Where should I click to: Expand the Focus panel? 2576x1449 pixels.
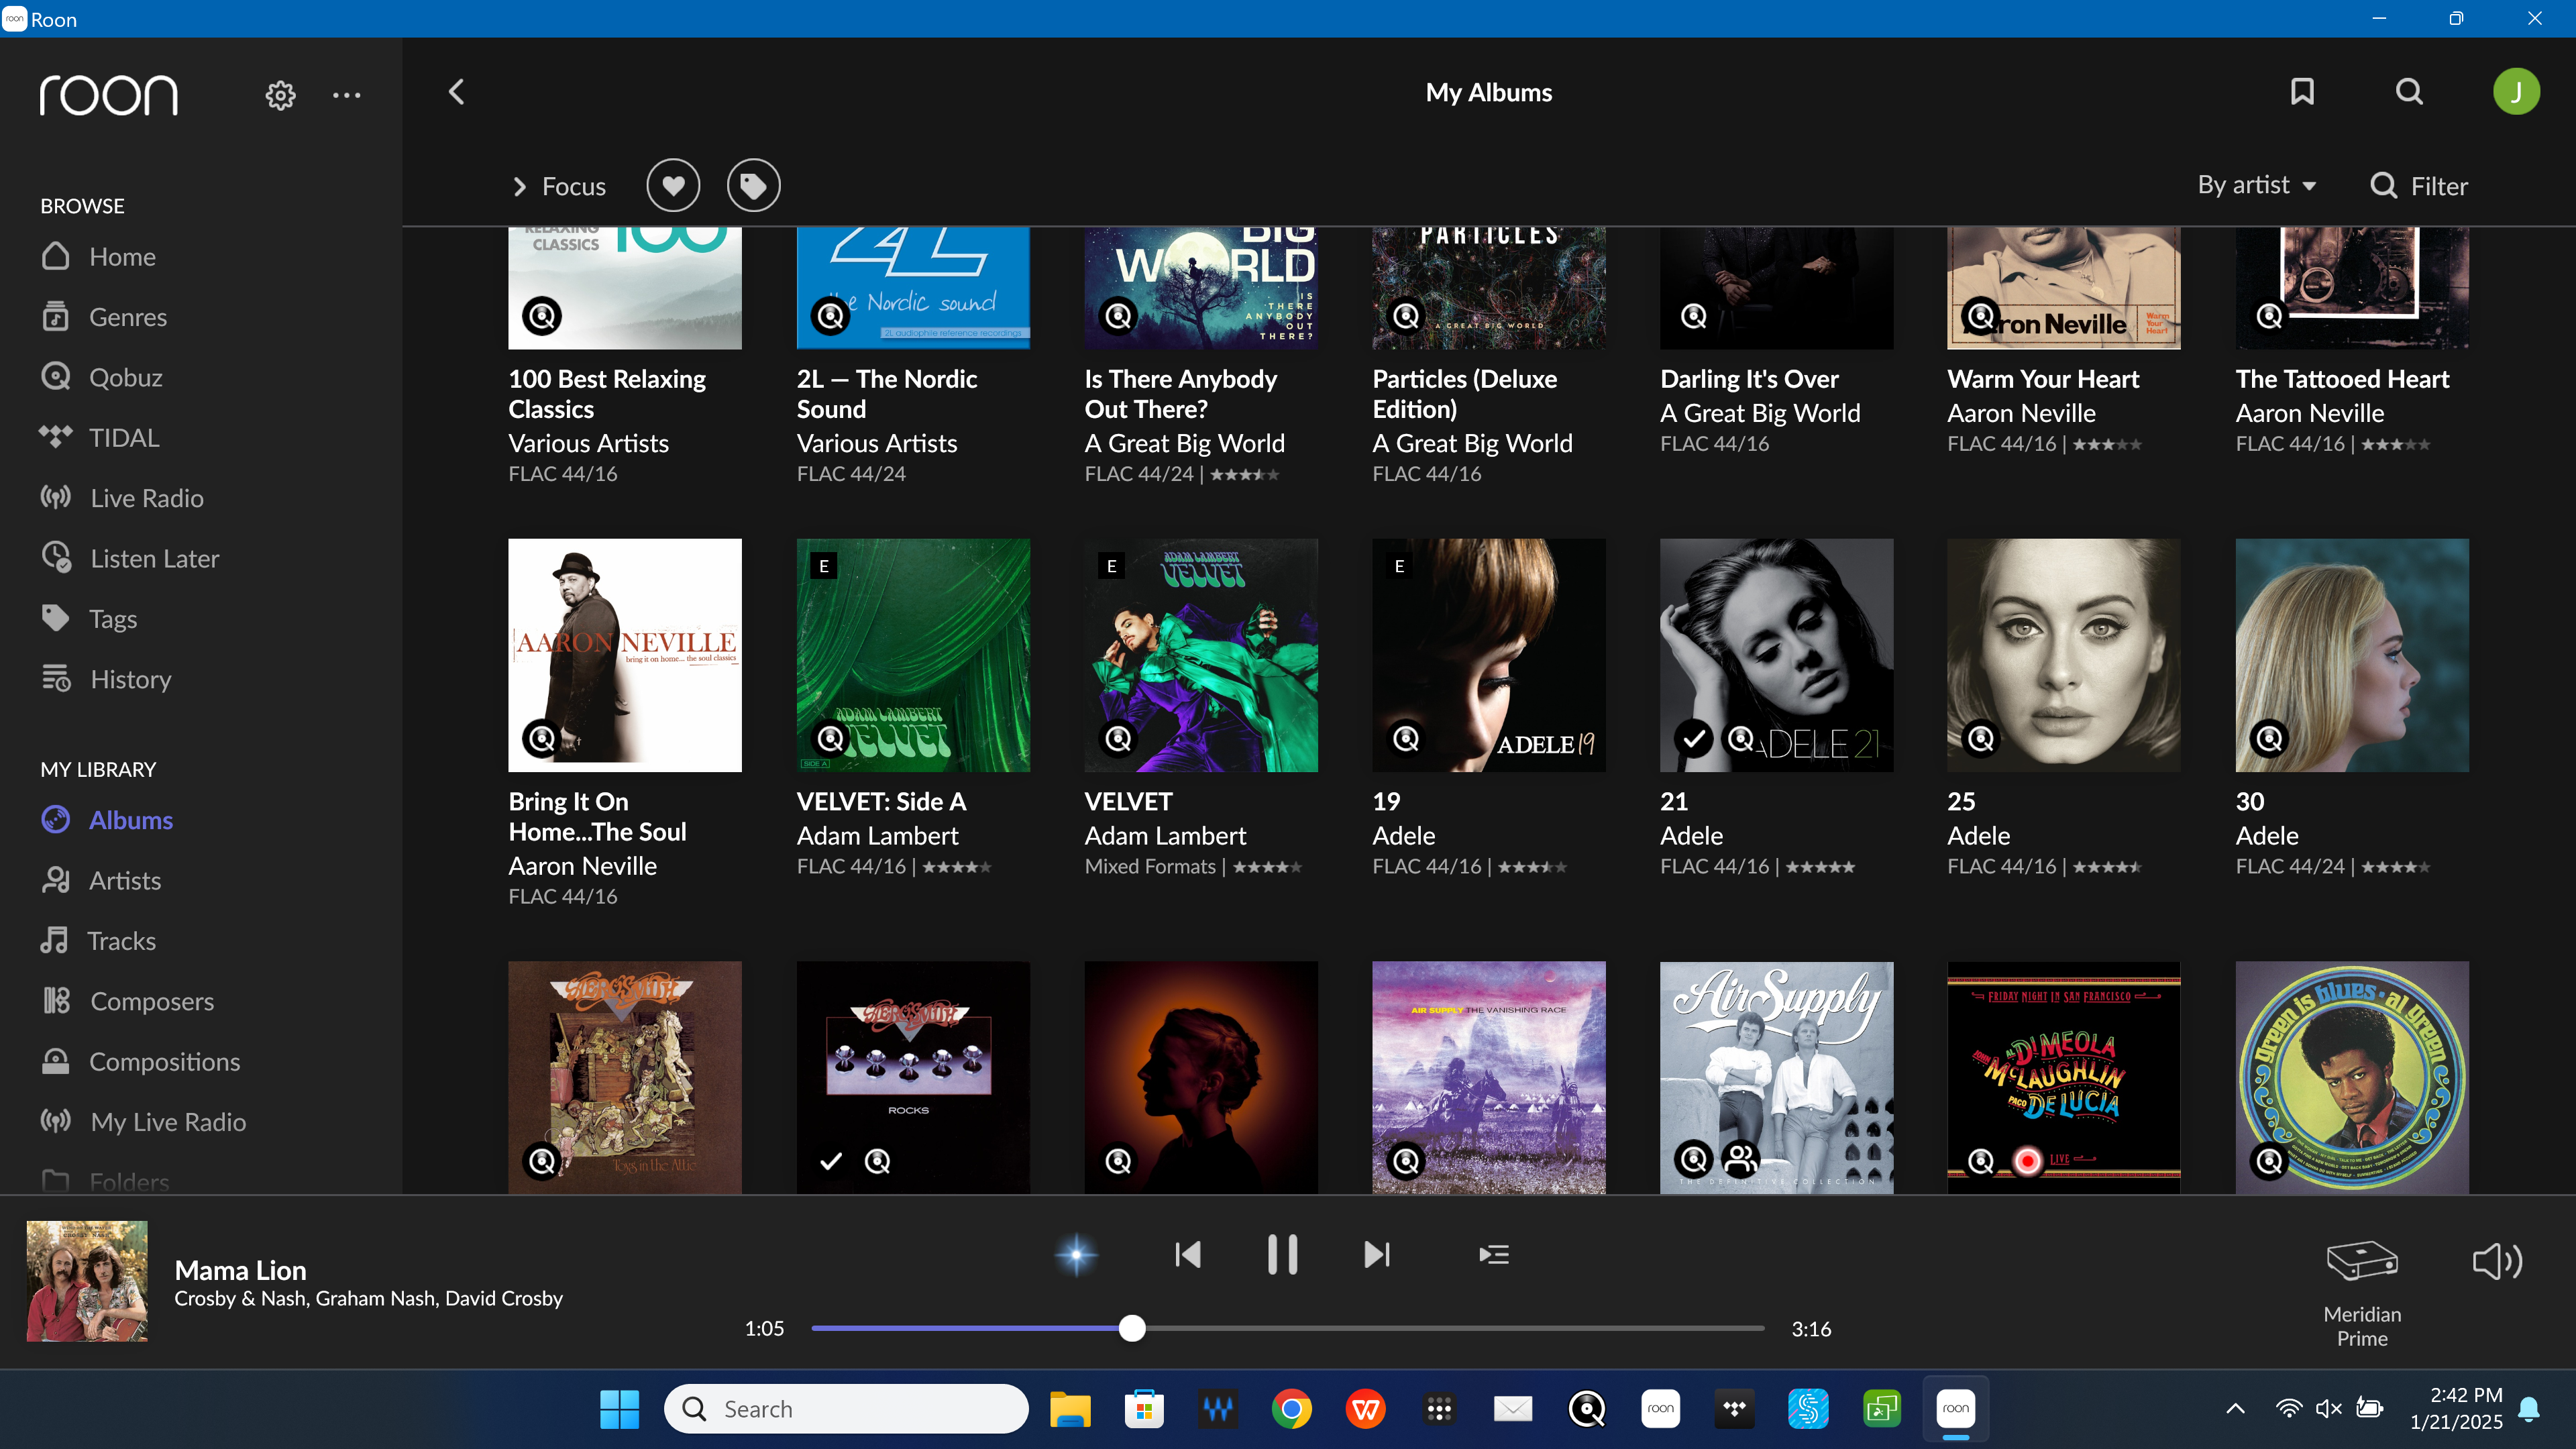point(559,187)
